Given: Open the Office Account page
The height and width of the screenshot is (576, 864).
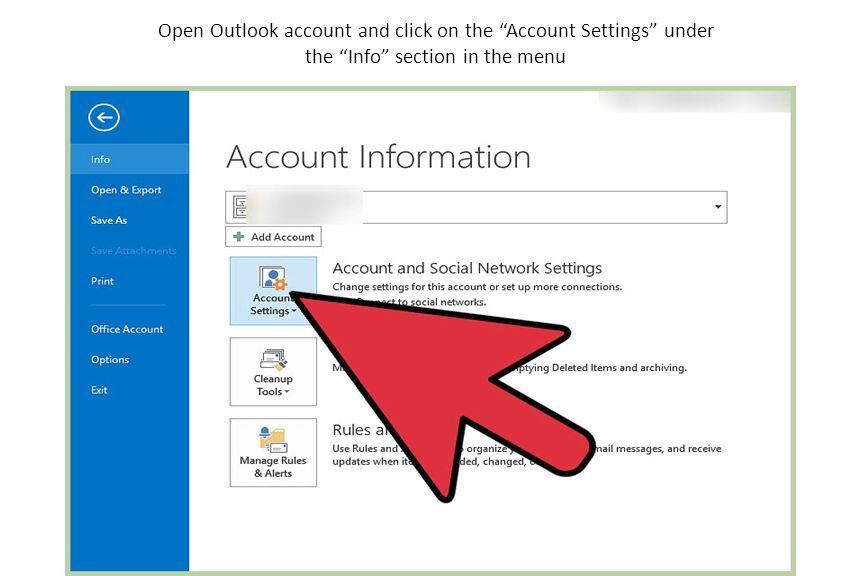Looking at the screenshot, I should pos(127,329).
